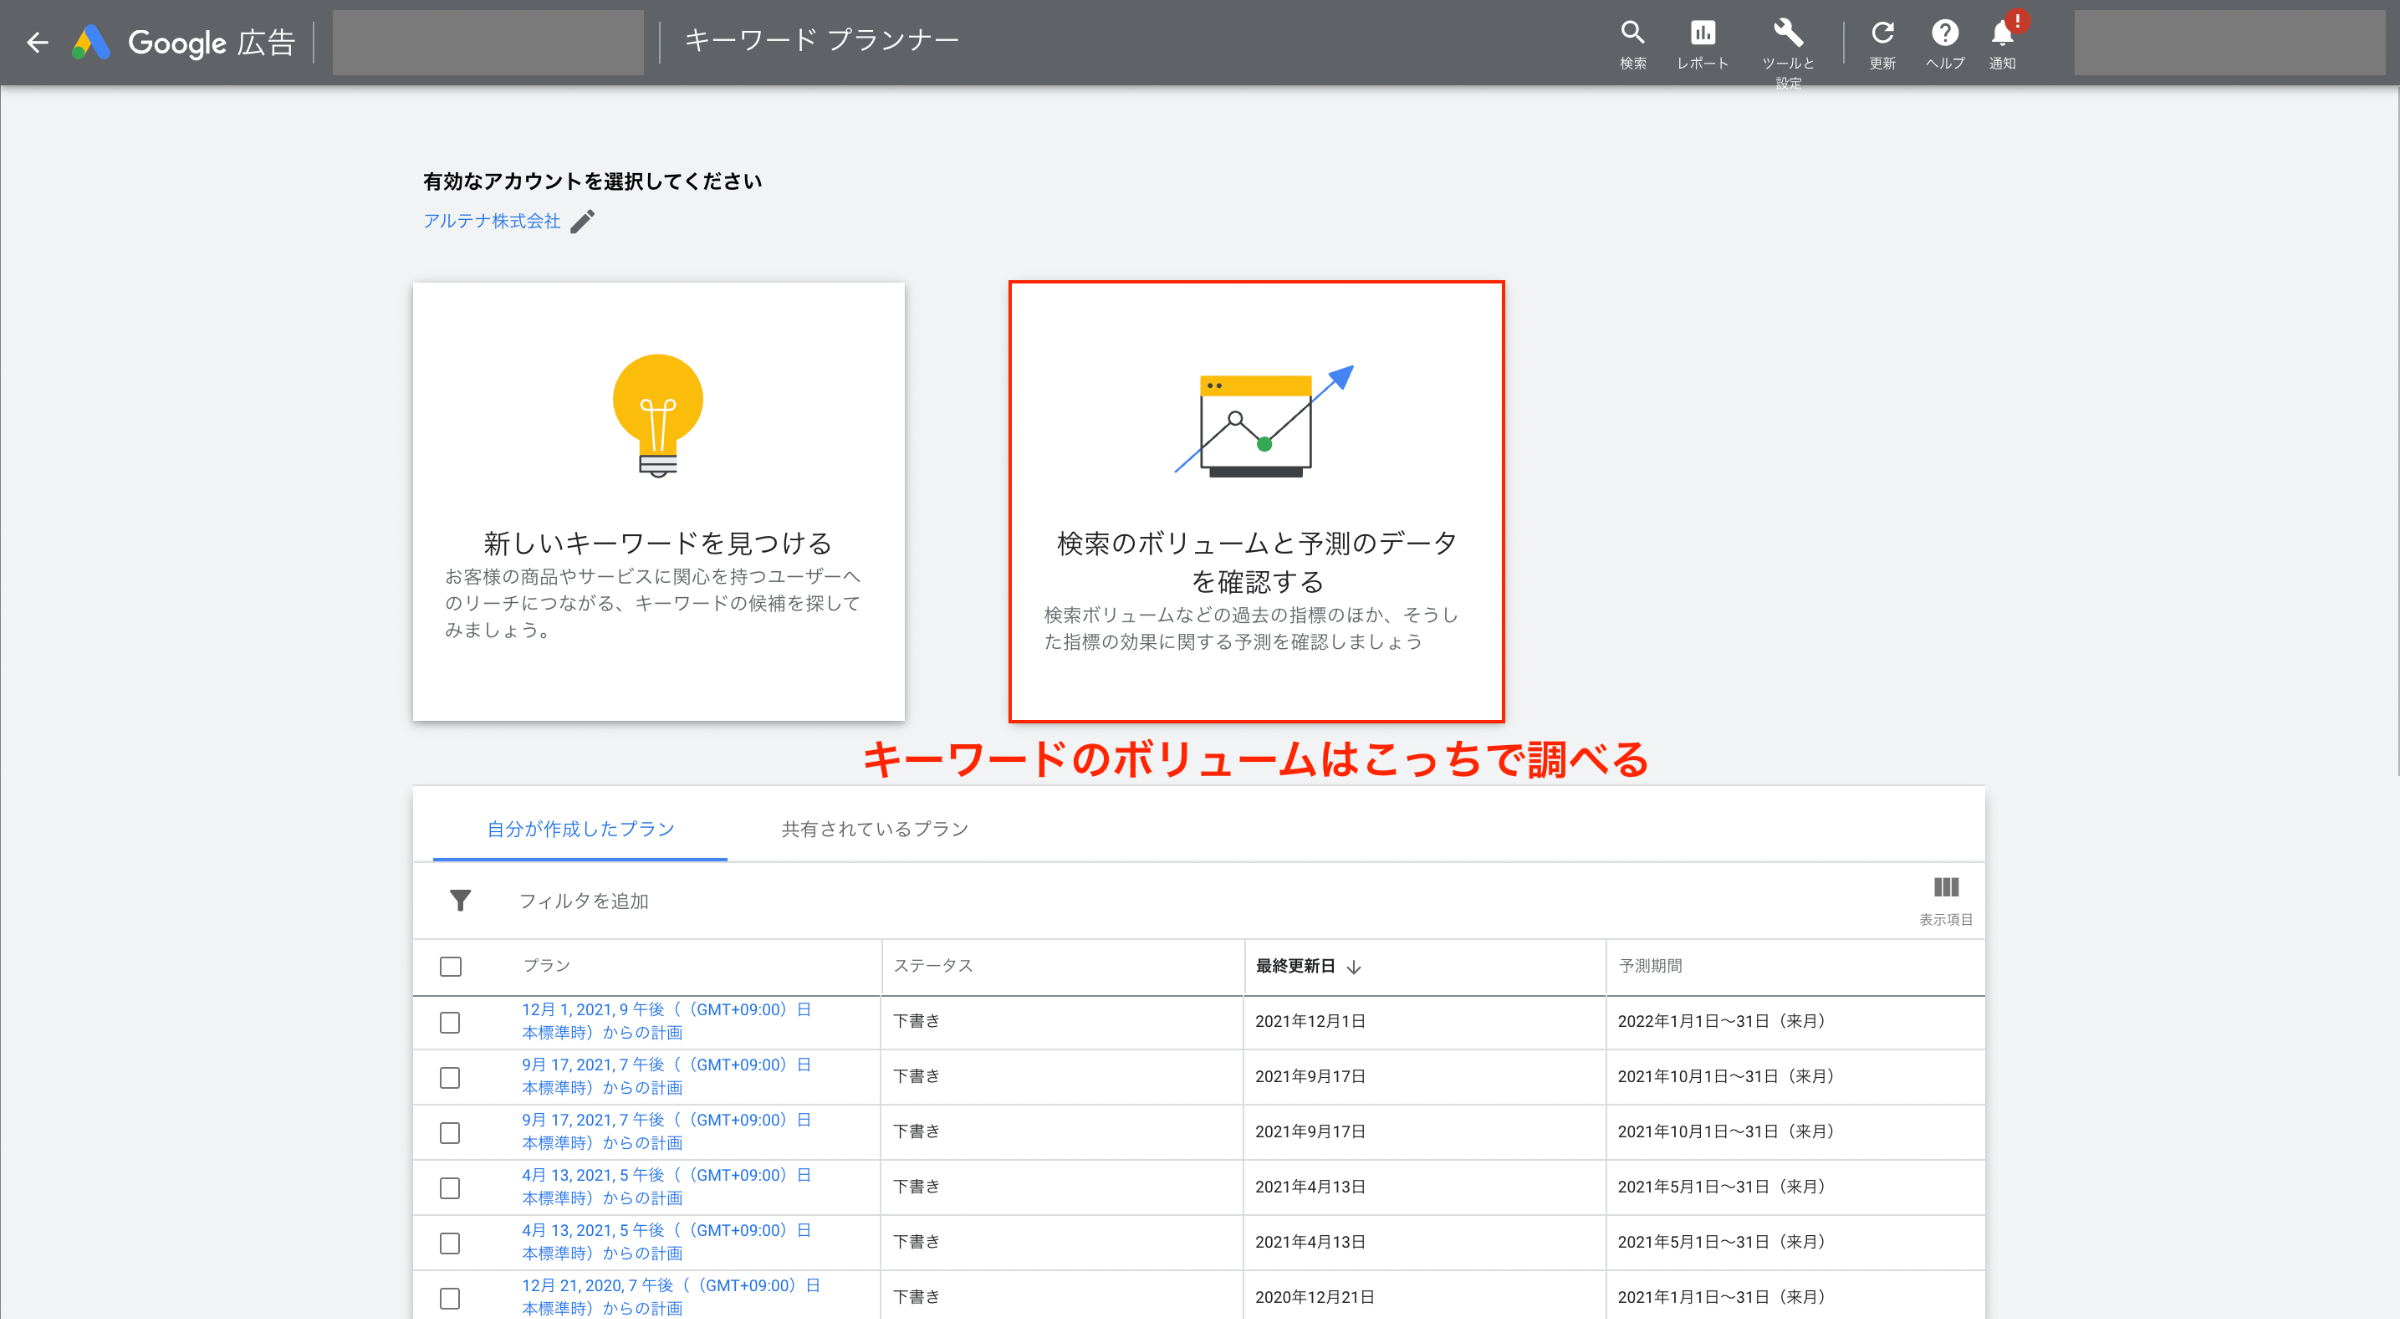The height and width of the screenshot is (1319, 2400).
Task: Open the reports (レポート) icon
Action: click(1702, 45)
